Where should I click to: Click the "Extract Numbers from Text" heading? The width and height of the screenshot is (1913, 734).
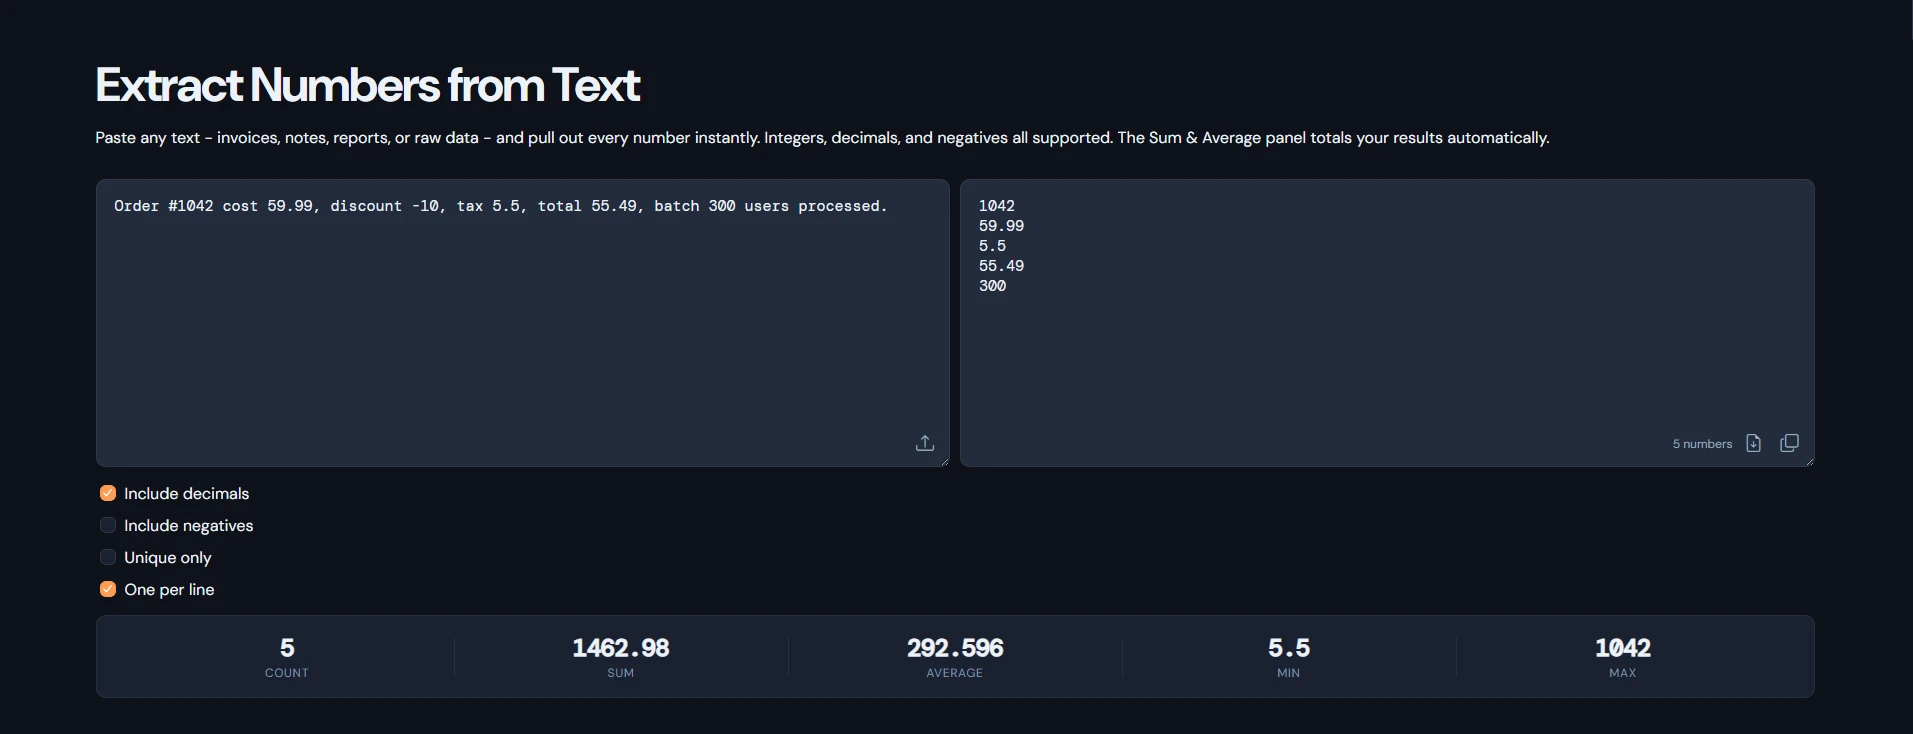[x=368, y=85]
